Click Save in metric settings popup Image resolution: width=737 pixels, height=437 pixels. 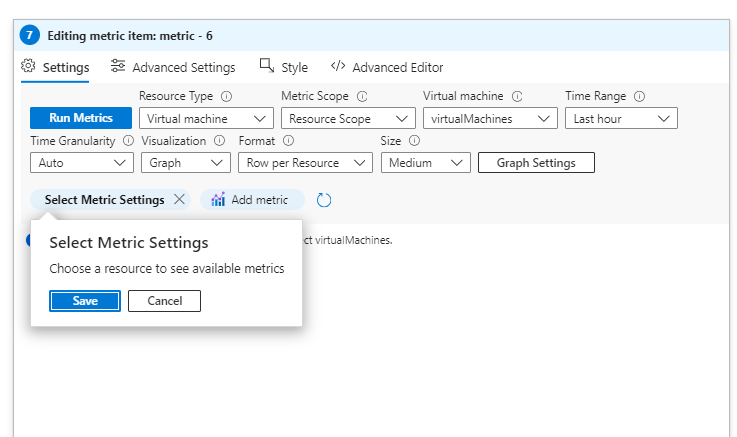click(x=85, y=301)
